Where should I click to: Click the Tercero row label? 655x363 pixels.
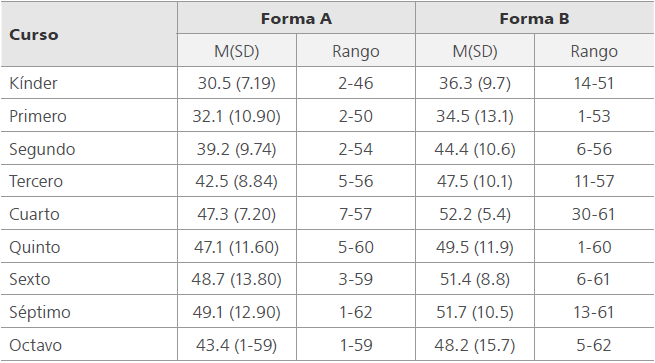36,181
